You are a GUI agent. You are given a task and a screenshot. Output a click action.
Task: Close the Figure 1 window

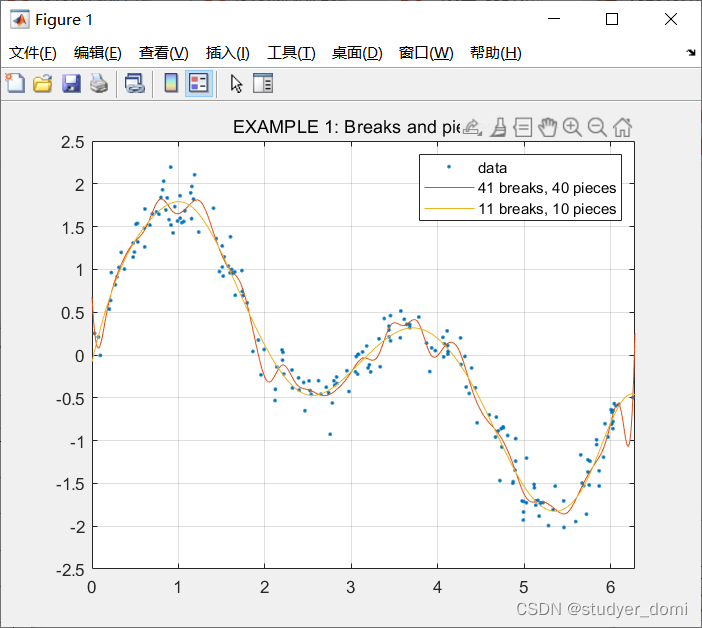coord(671,19)
